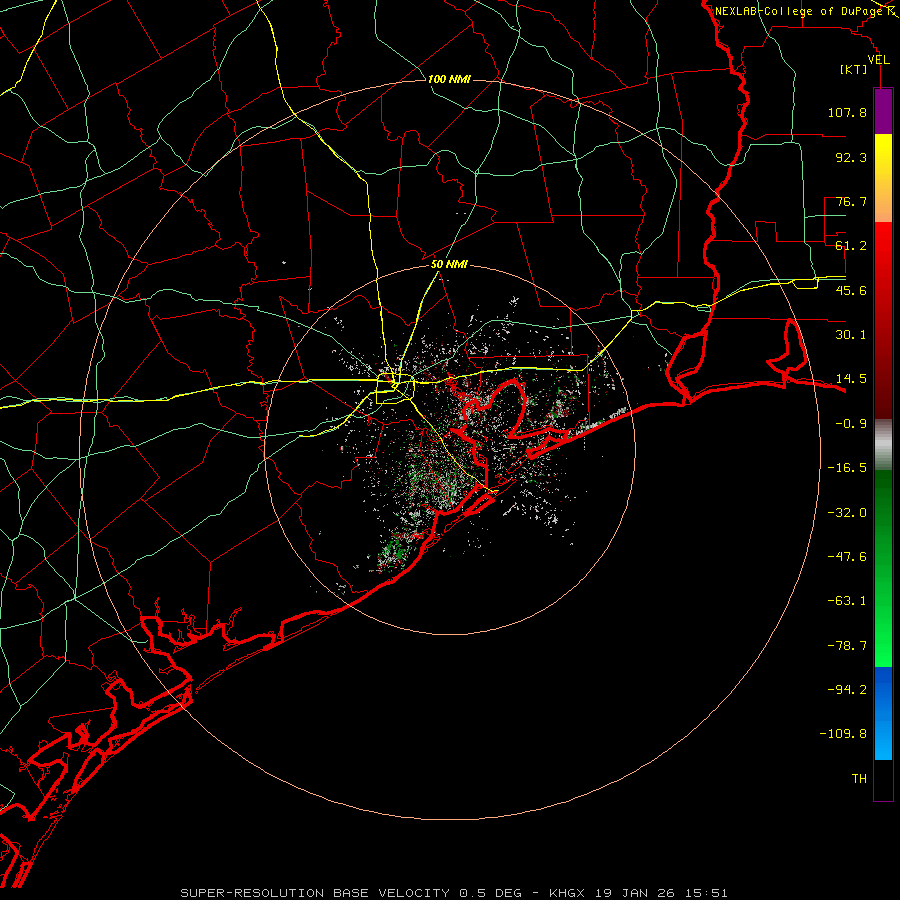Click the product title caption at bottom

[454, 893]
